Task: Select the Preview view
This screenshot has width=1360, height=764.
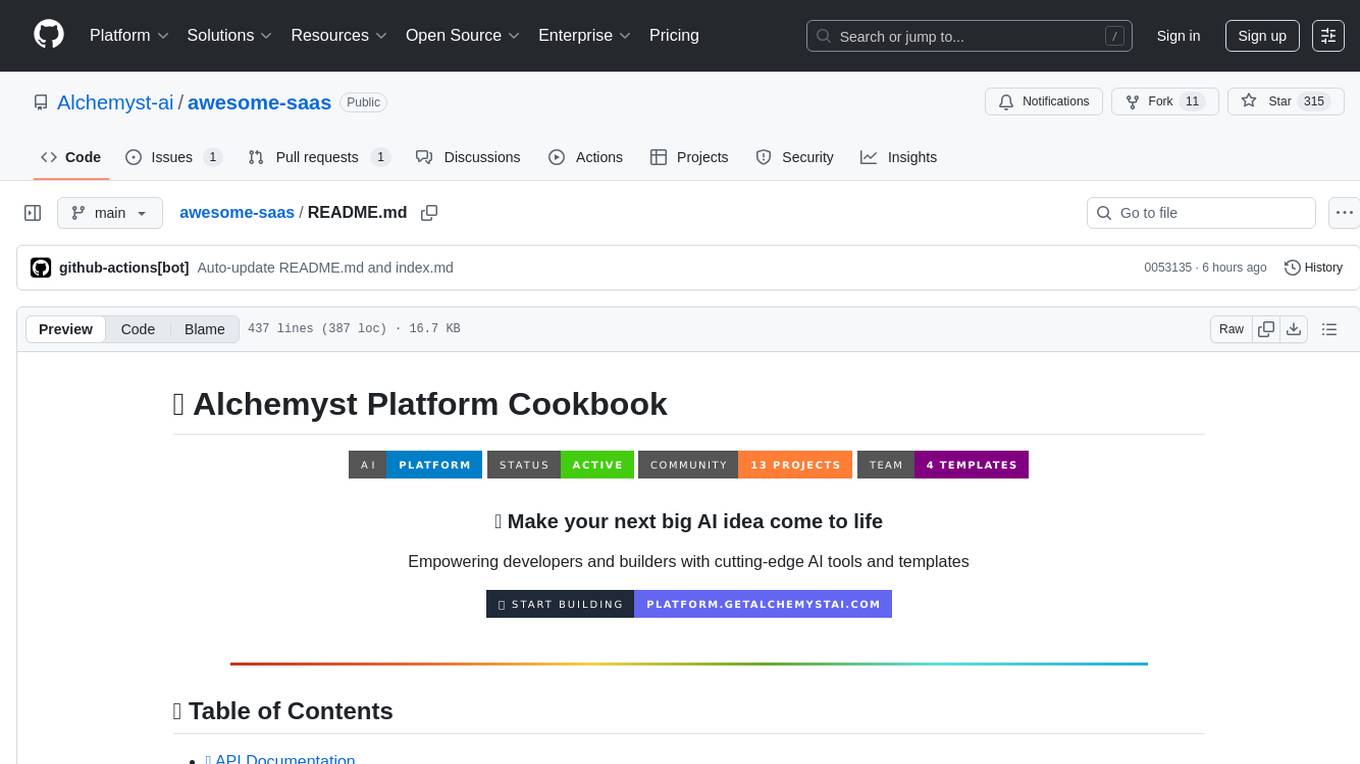Action: 66,329
